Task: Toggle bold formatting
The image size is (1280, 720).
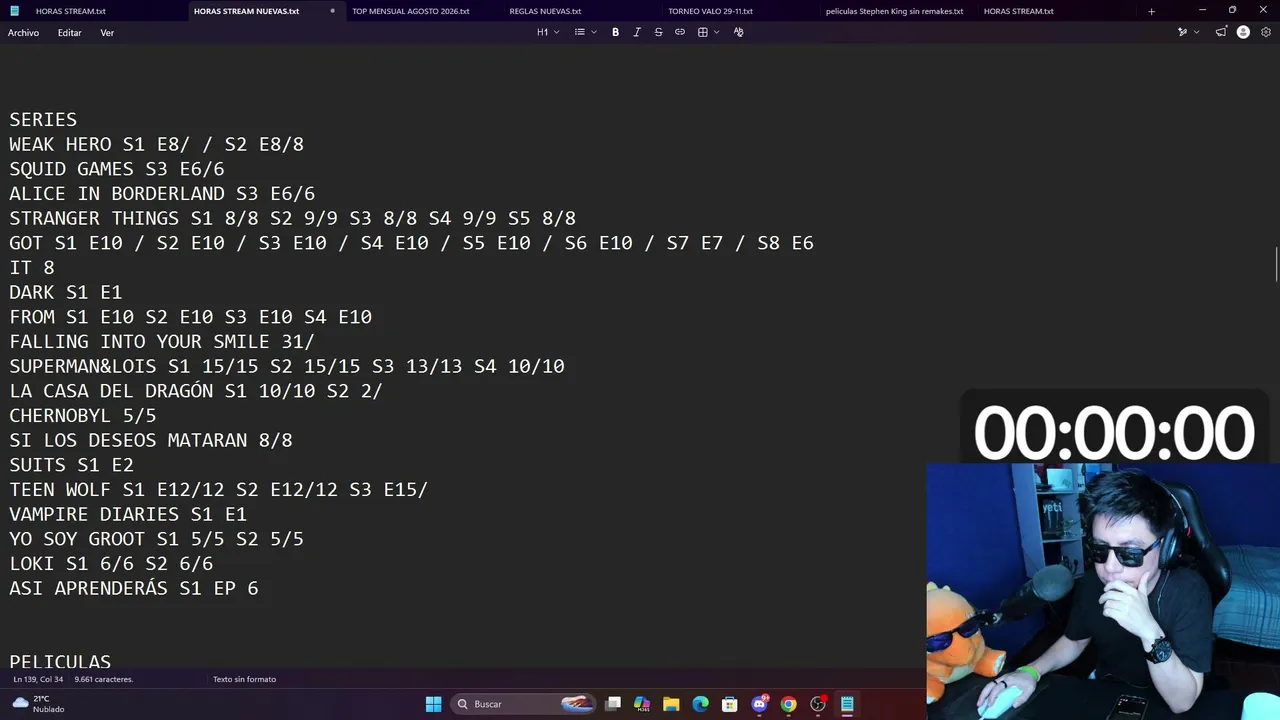Action: 615,32
